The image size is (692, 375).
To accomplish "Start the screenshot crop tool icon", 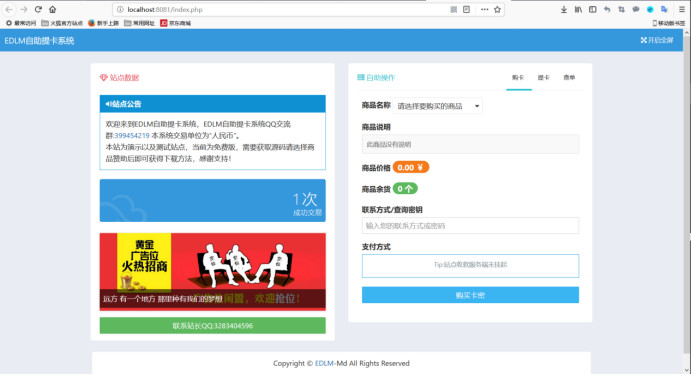I will coord(621,9).
